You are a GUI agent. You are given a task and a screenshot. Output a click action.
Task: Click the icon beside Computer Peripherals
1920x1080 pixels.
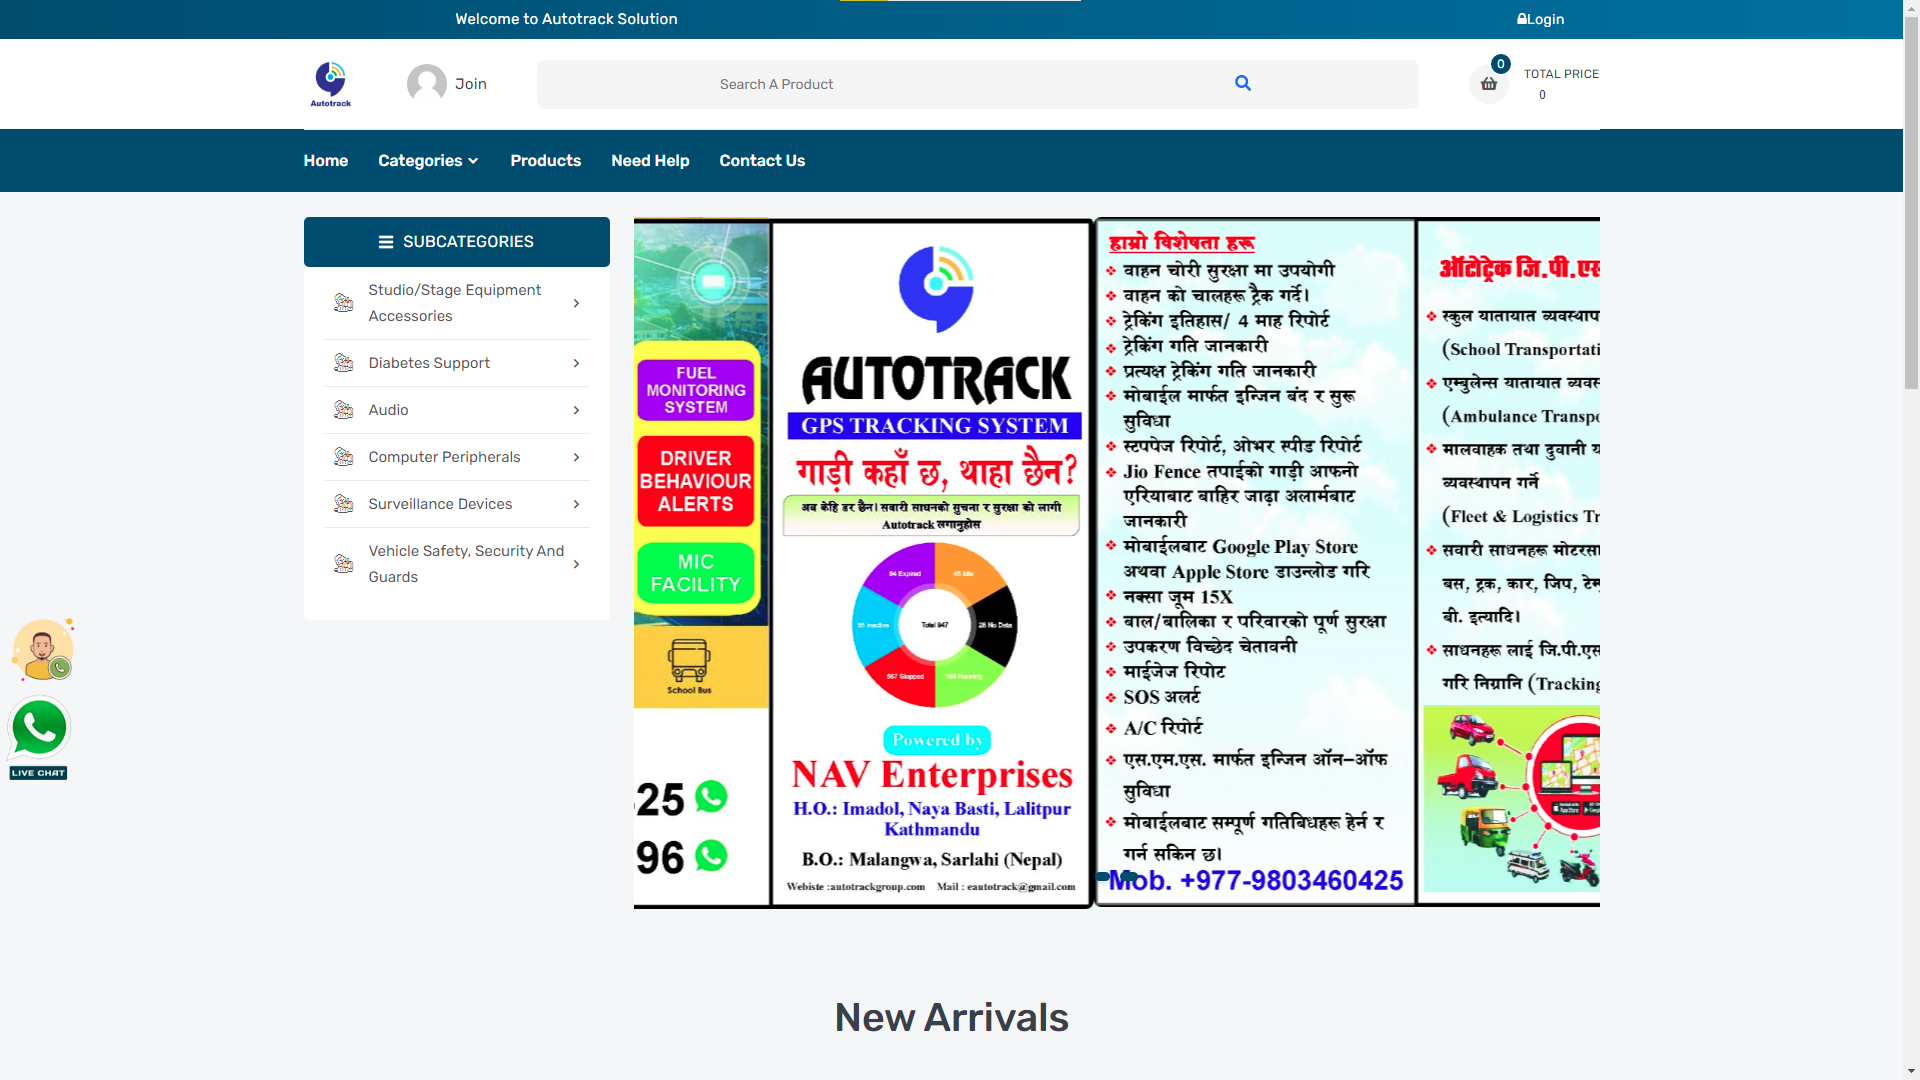pos(343,457)
